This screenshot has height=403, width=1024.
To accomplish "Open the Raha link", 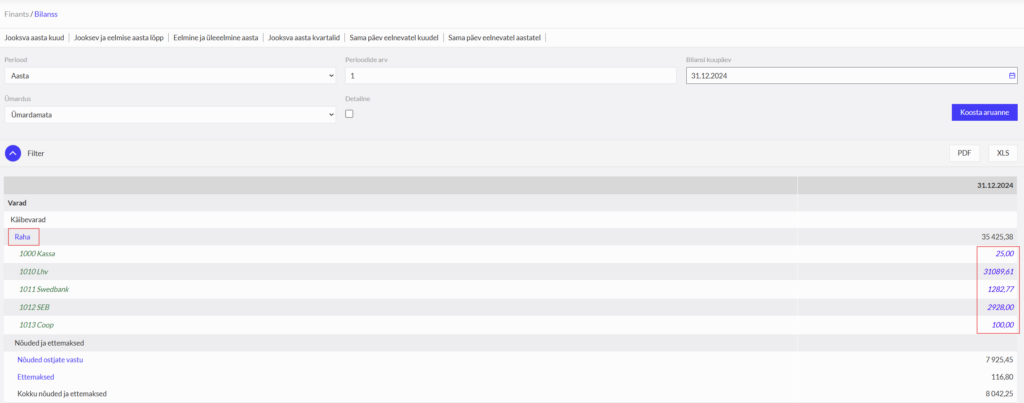I will (x=22, y=237).
